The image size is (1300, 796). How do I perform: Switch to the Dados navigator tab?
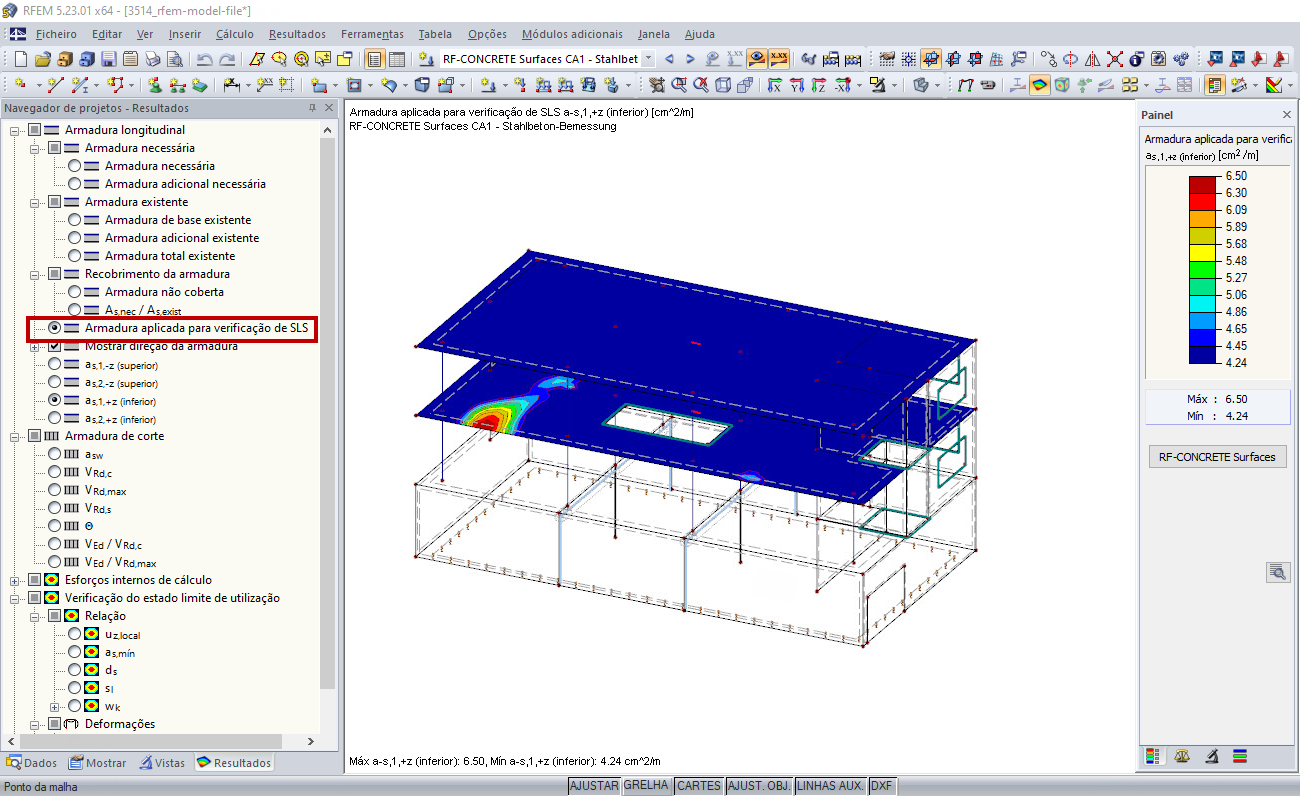[x=32, y=763]
